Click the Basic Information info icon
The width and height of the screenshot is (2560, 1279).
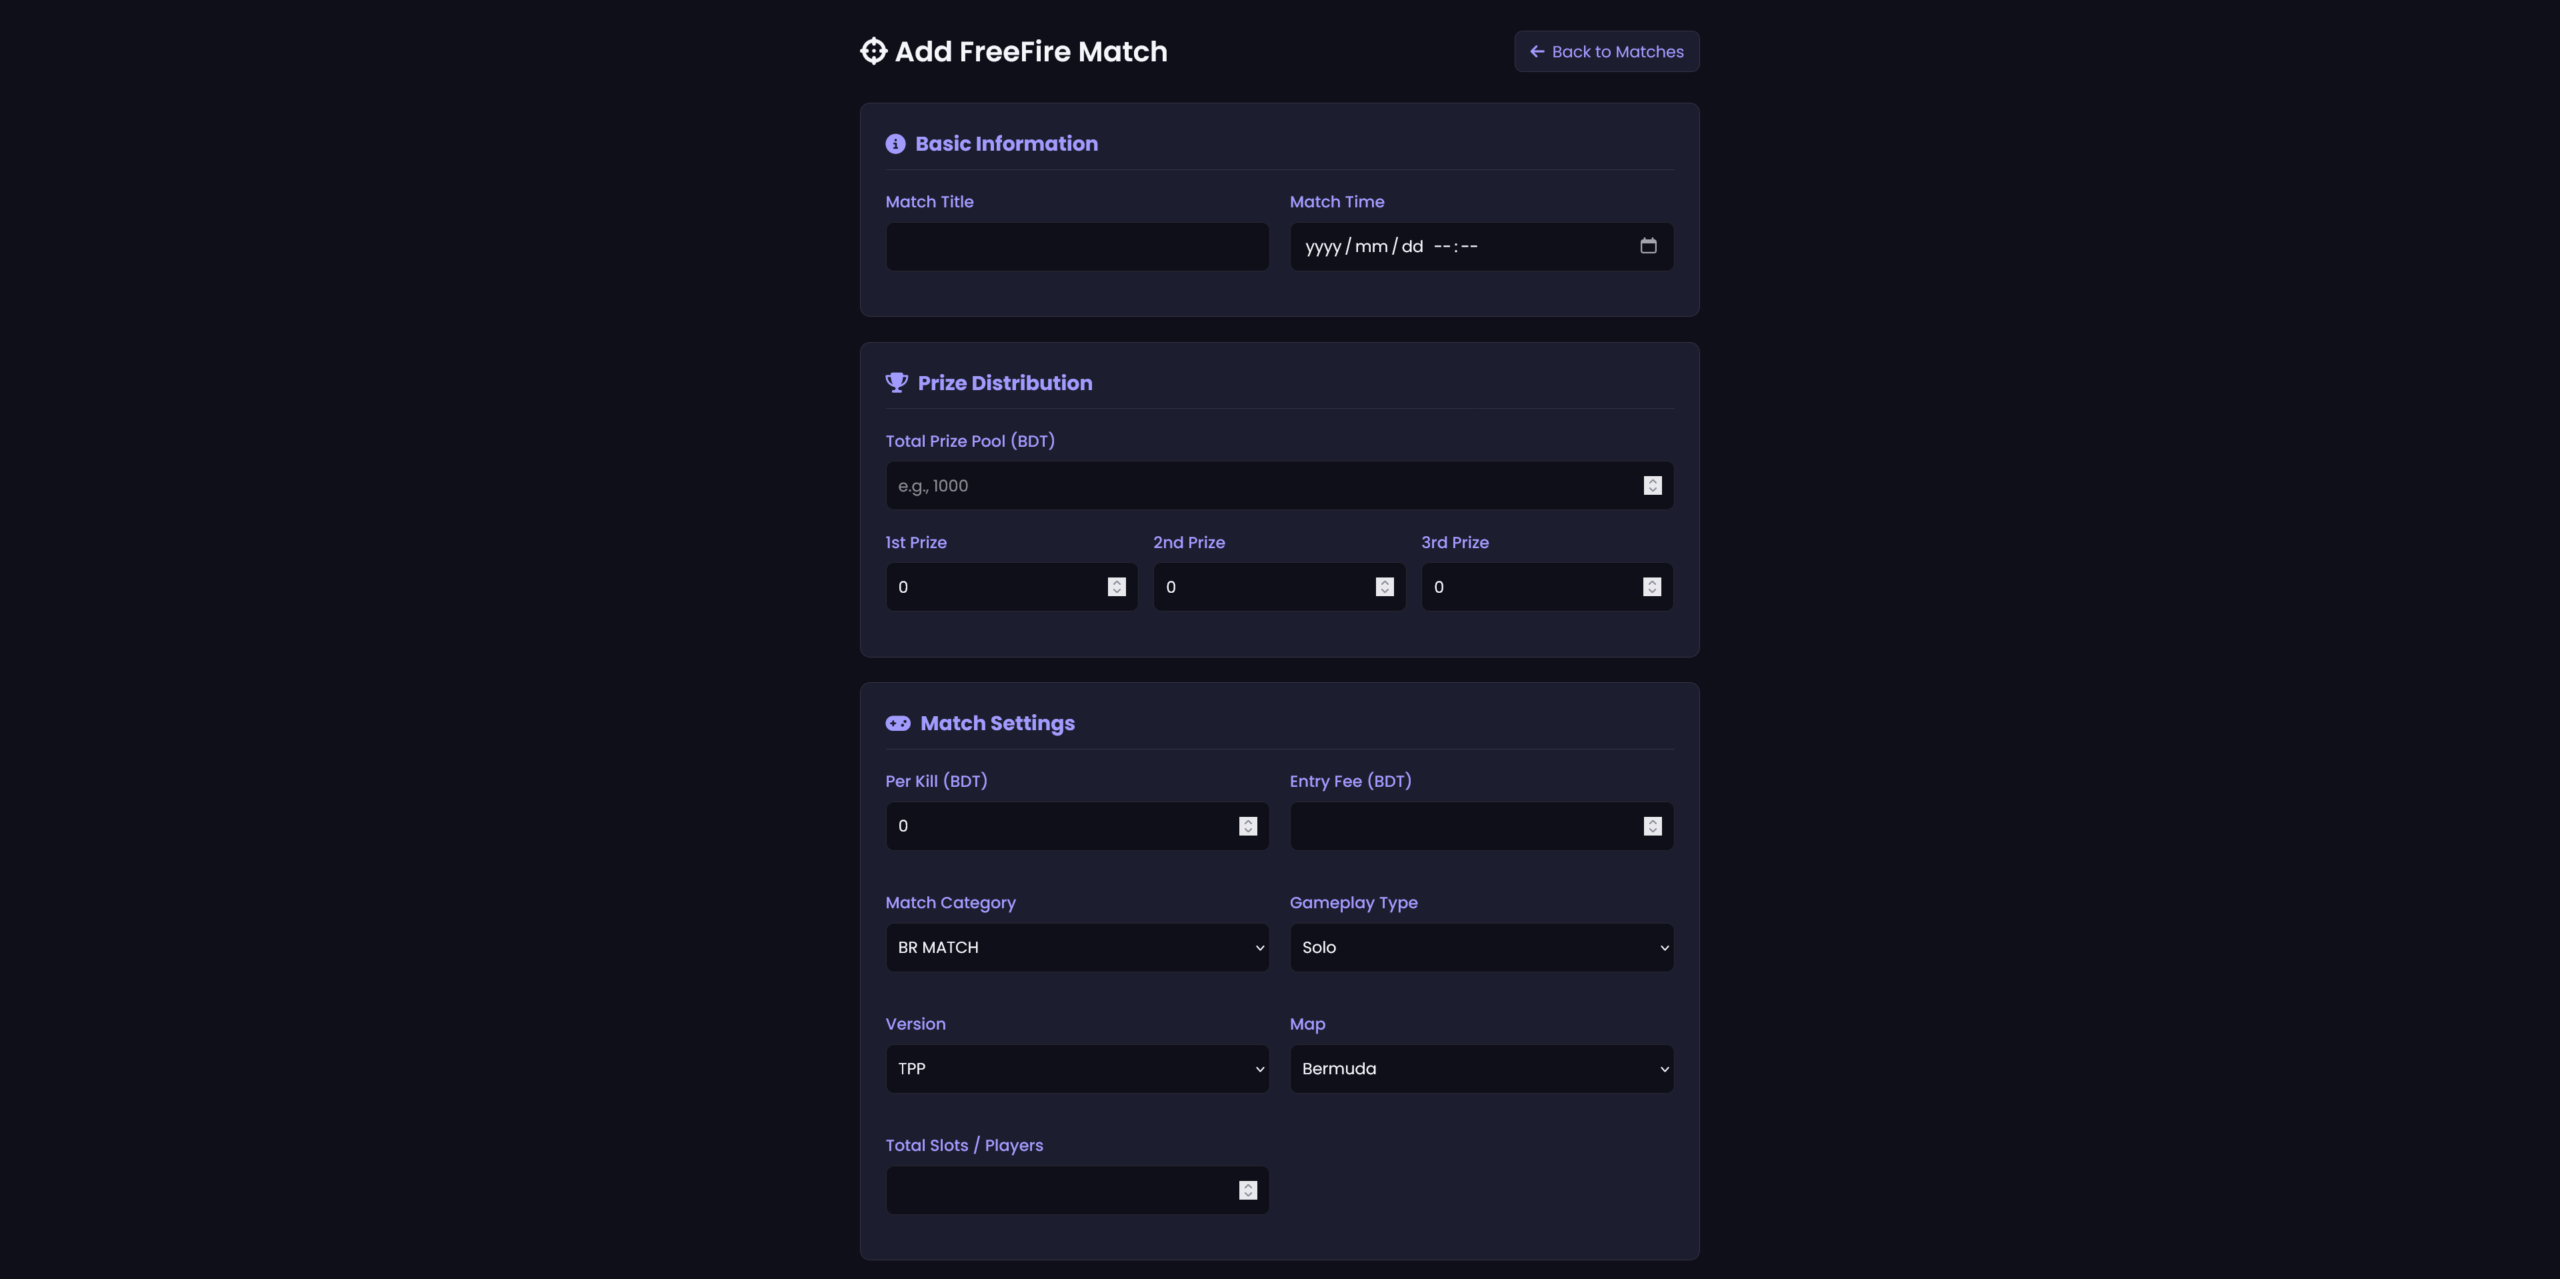(895, 144)
